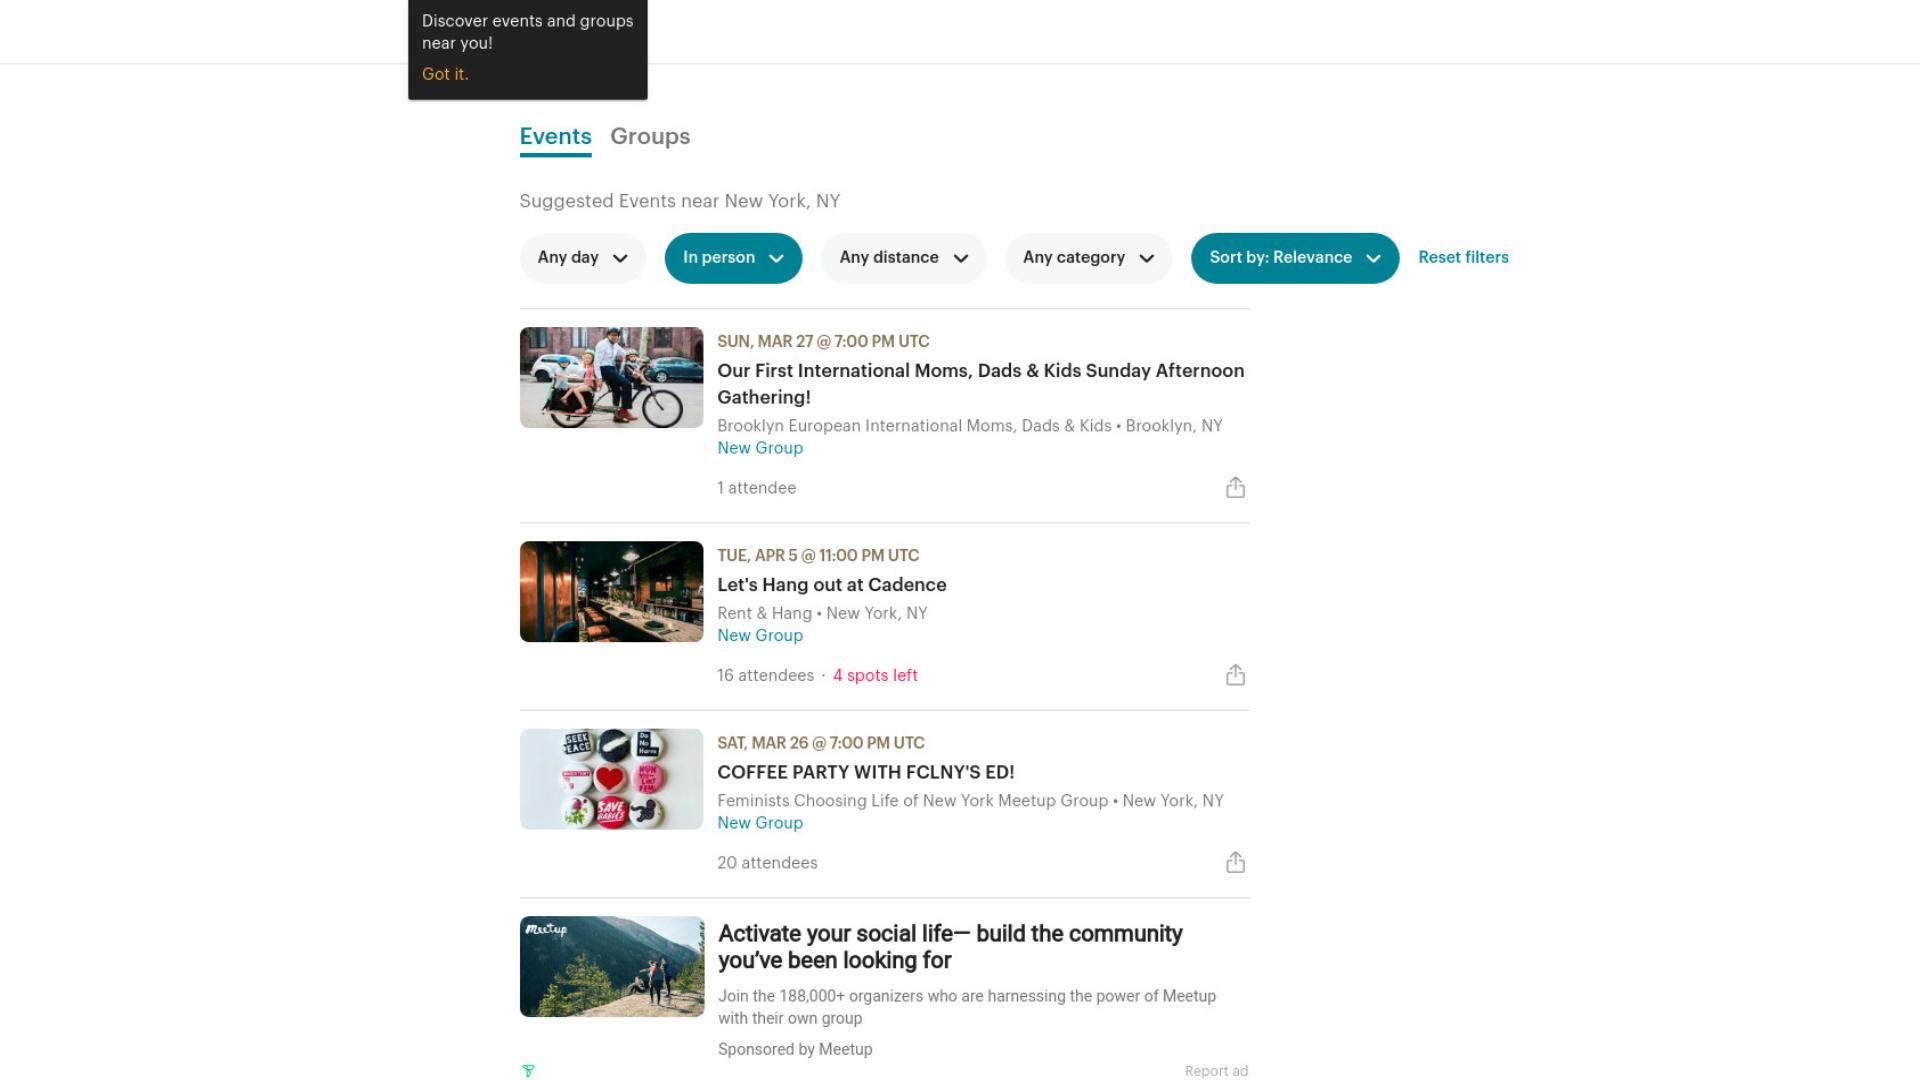The image size is (1920, 1080).
Task: Open the bicycle family event thumbnail
Action: click(611, 378)
